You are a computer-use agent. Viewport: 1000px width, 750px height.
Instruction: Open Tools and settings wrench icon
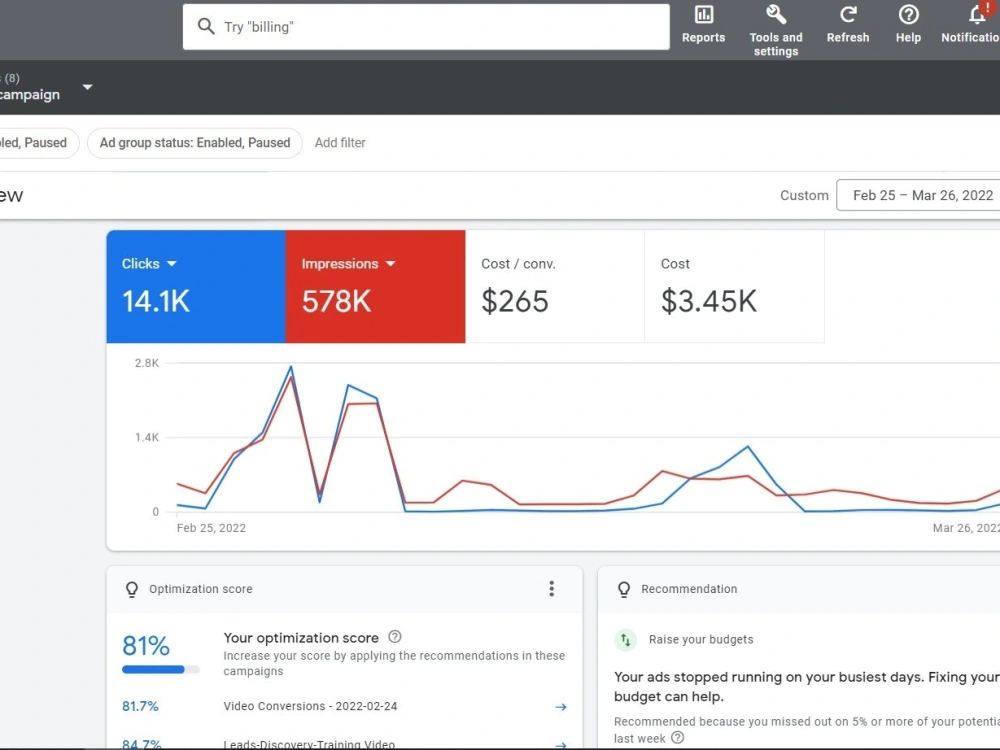776,15
